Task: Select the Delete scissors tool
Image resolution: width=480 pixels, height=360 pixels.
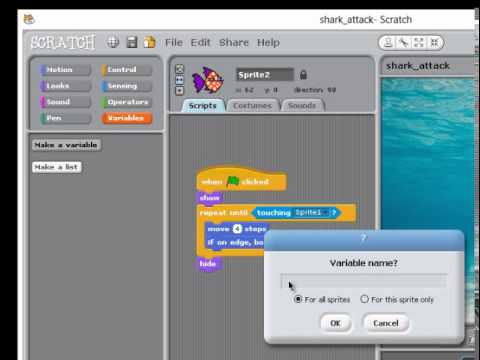Action: (403, 43)
